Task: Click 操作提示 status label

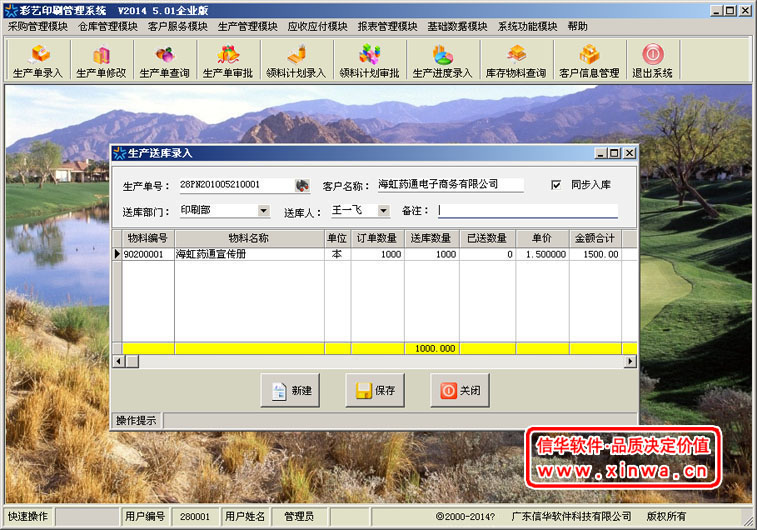Action: (x=137, y=420)
